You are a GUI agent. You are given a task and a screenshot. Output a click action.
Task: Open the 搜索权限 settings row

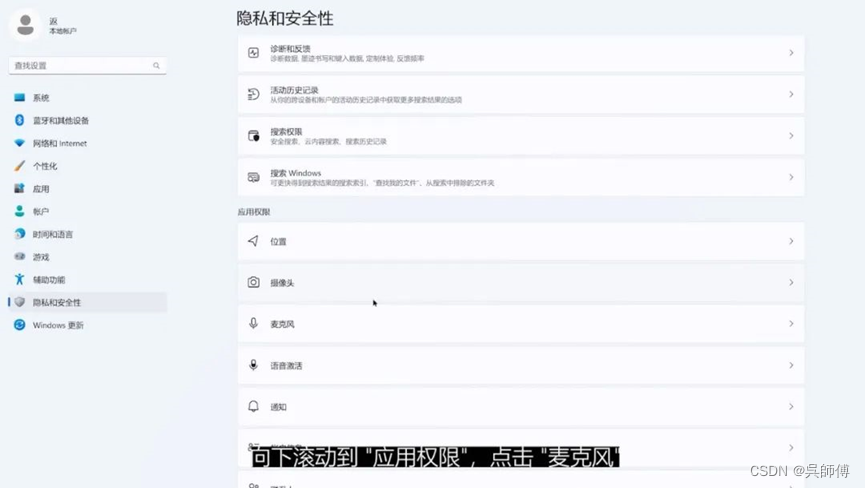(521, 136)
